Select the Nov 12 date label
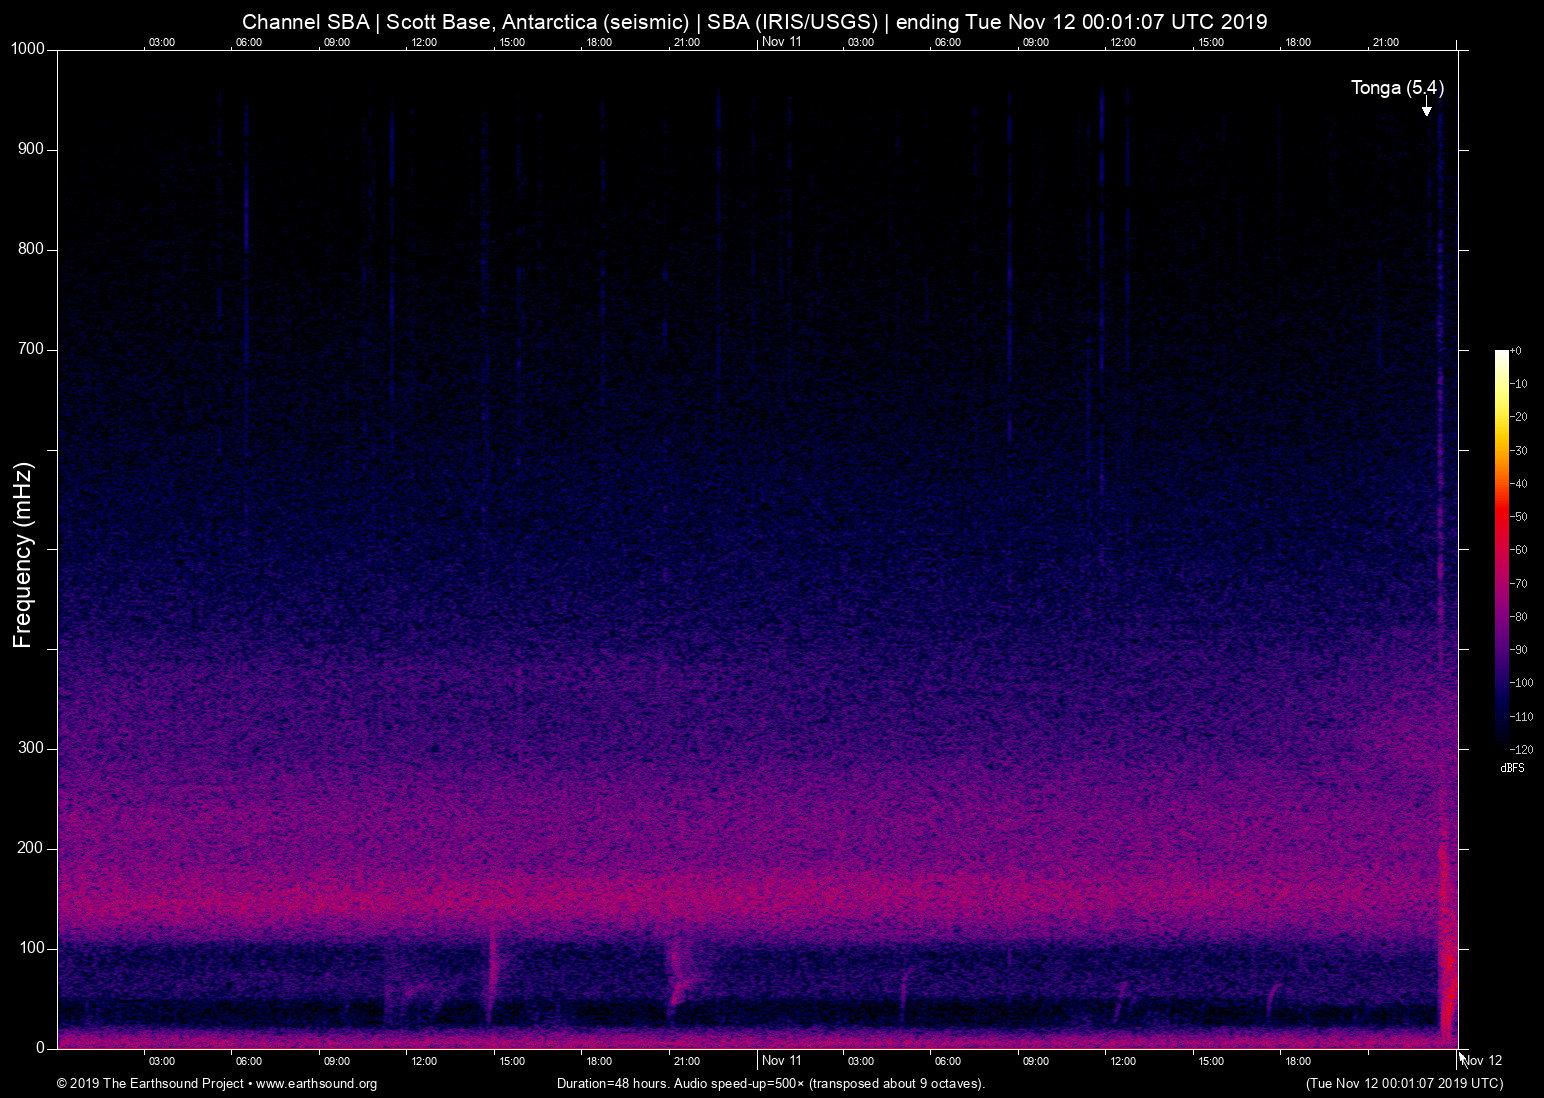Image resolution: width=1544 pixels, height=1098 pixels. click(1482, 1061)
